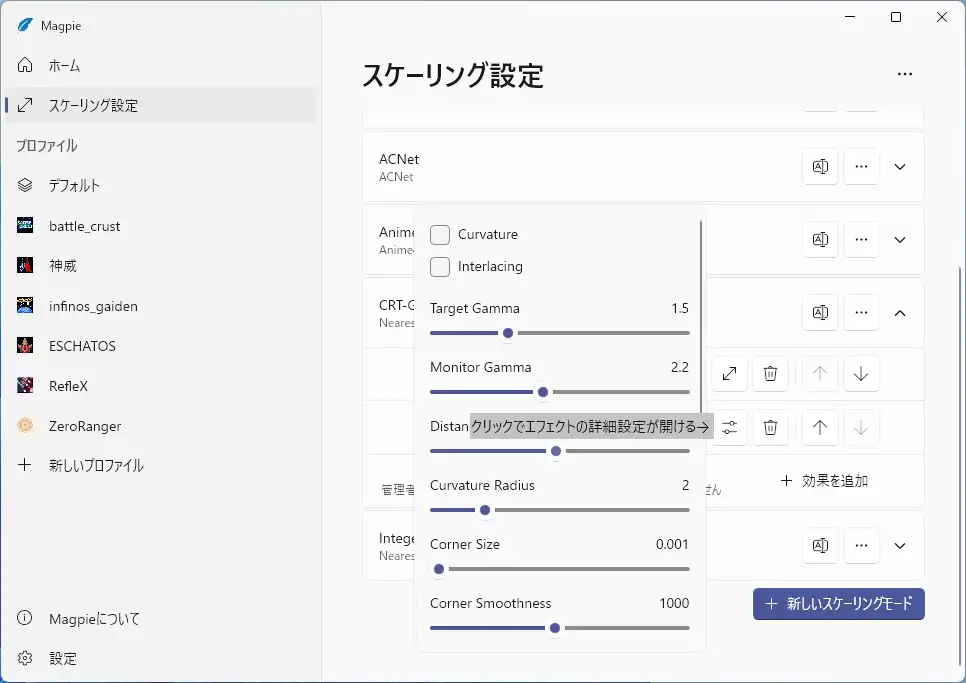Move the first effect down with the arrow

pyautogui.click(x=861, y=374)
